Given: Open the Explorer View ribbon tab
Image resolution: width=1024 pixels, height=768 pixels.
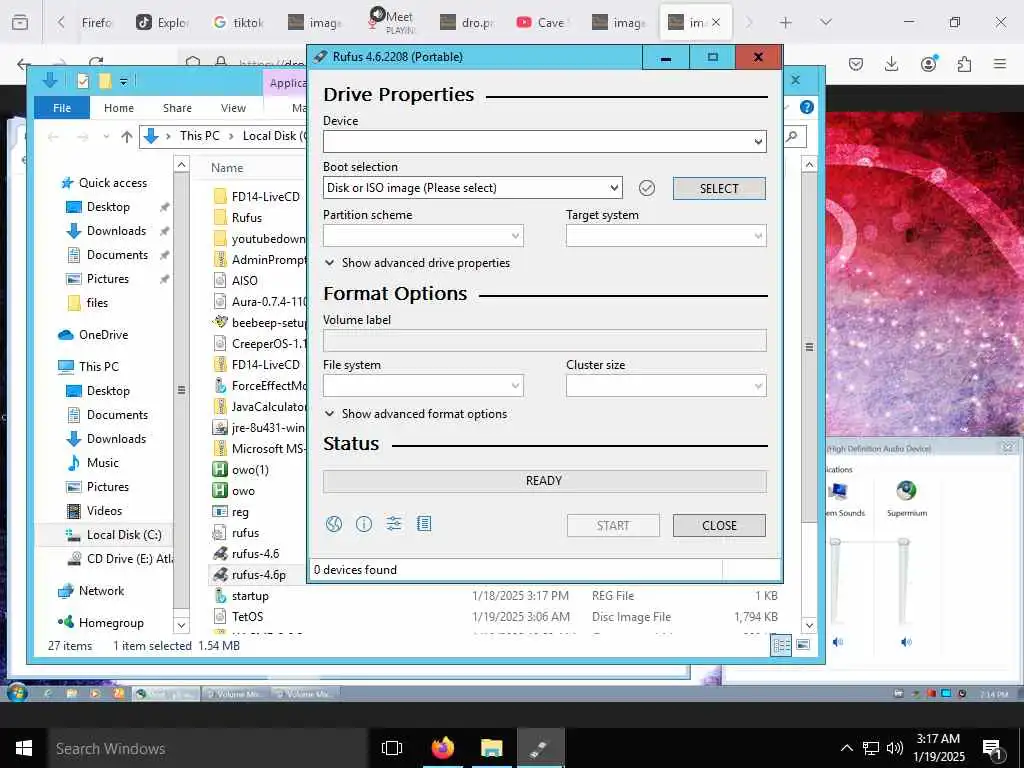Looking at the screenshot, I should tap(233, 108).
